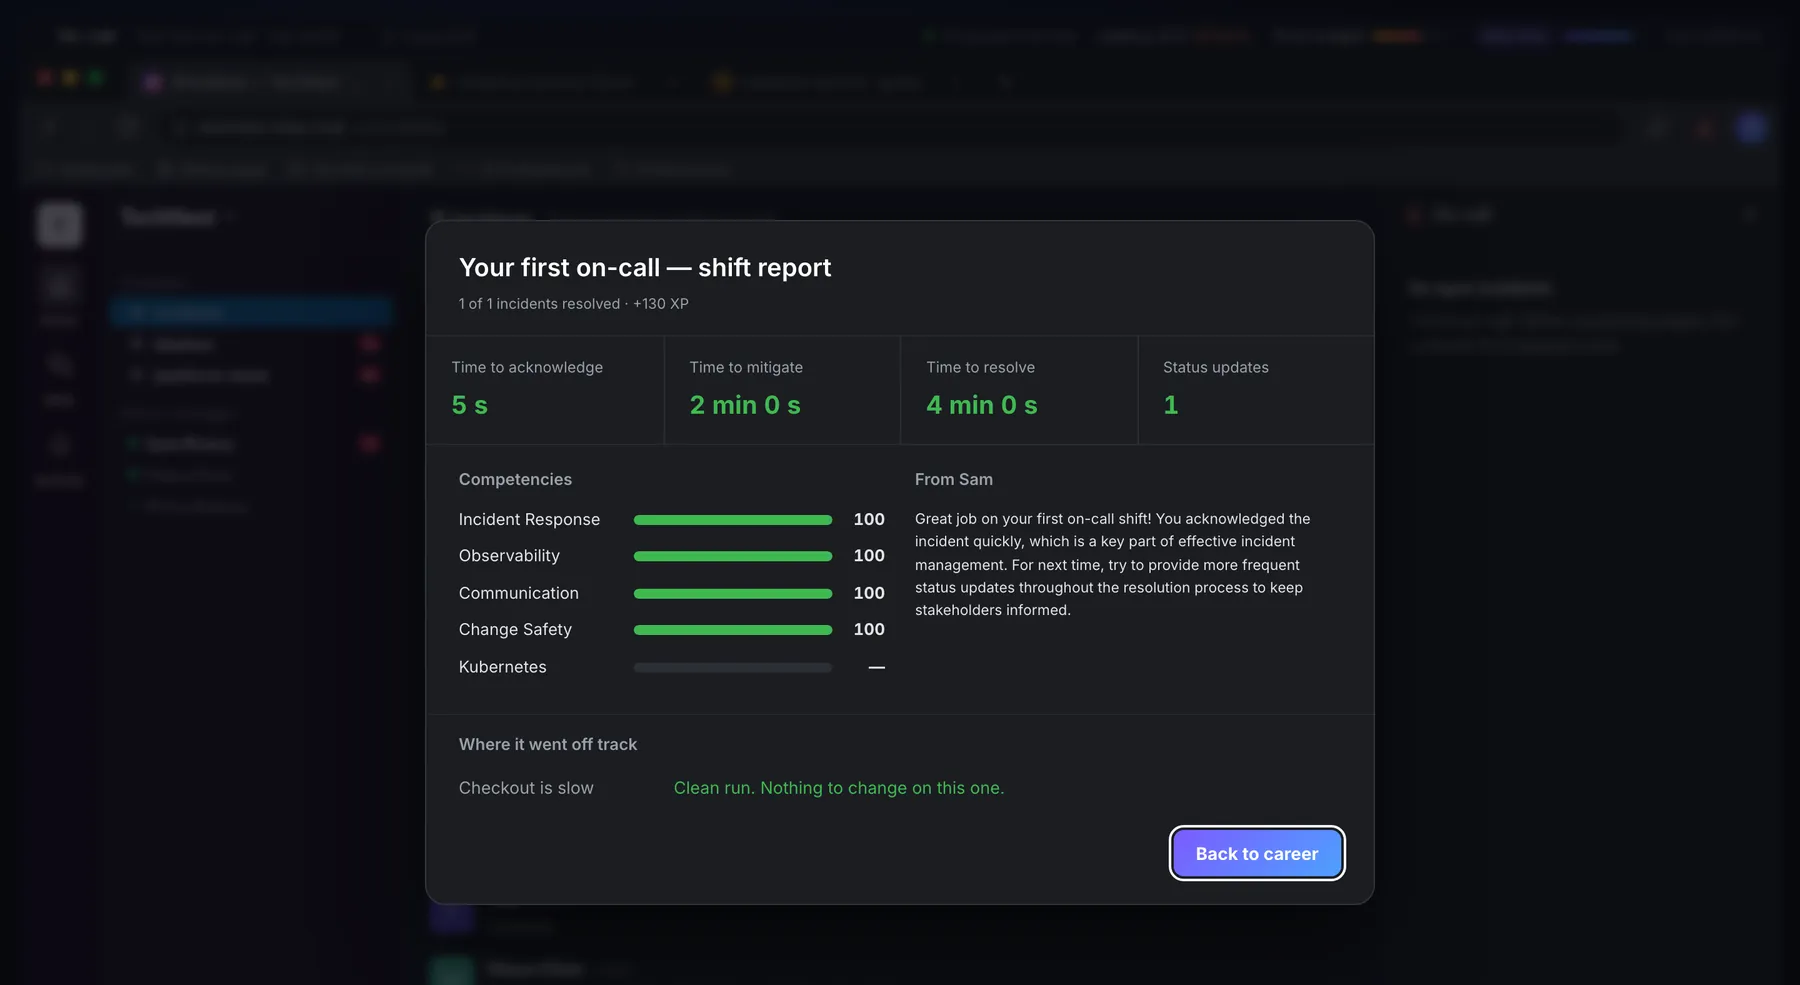1800x985 pixels.
Task: Click the 'Status updates' label
Action: (x=1216, y=367)
